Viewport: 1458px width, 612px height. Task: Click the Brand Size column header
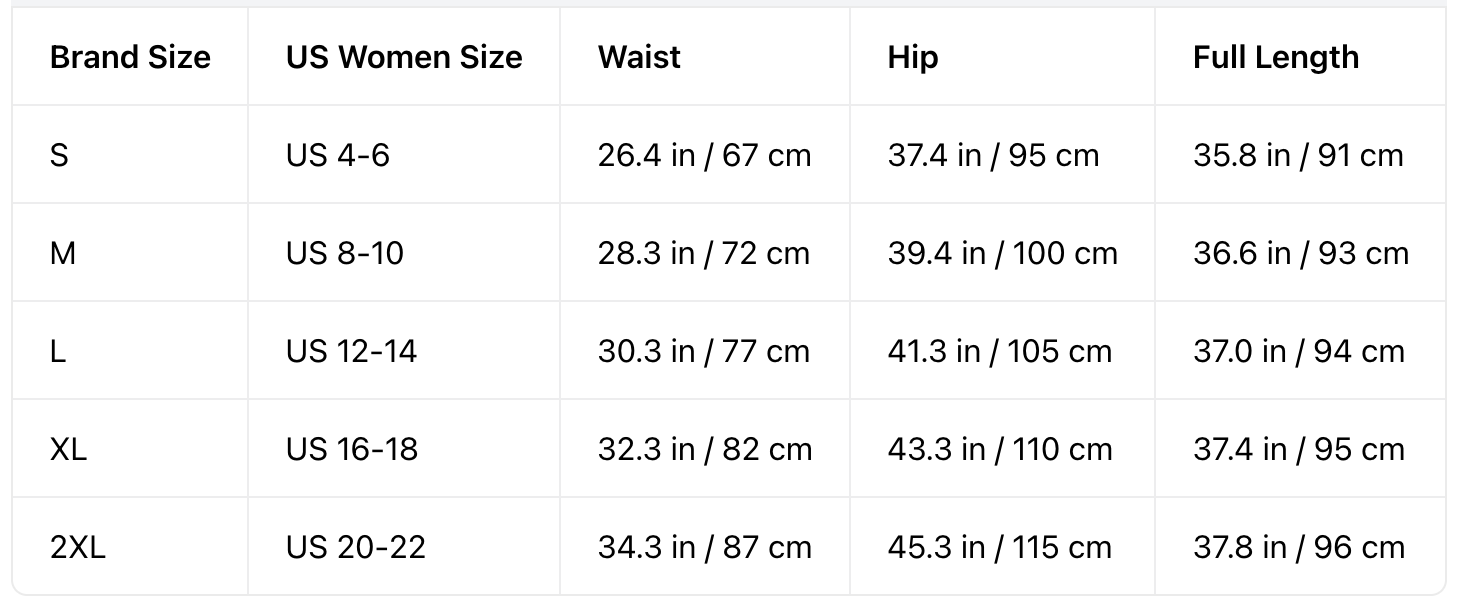pos(130,57)
